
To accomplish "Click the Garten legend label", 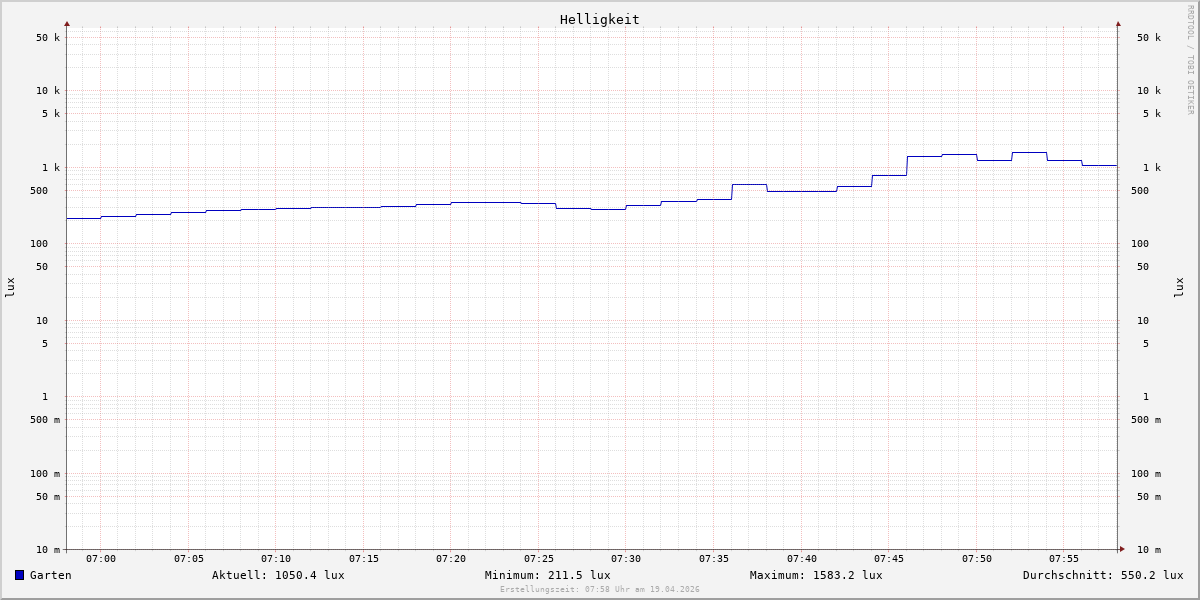I will [x=50, y=575].
